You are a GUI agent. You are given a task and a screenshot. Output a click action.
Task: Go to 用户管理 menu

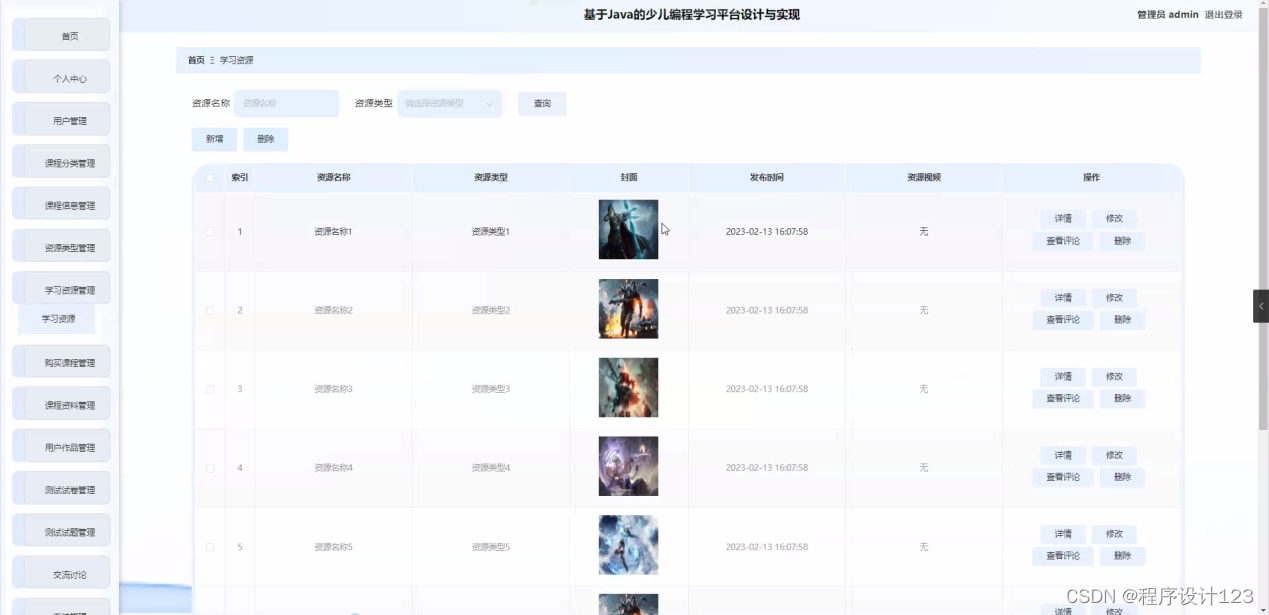pos(62,120)
